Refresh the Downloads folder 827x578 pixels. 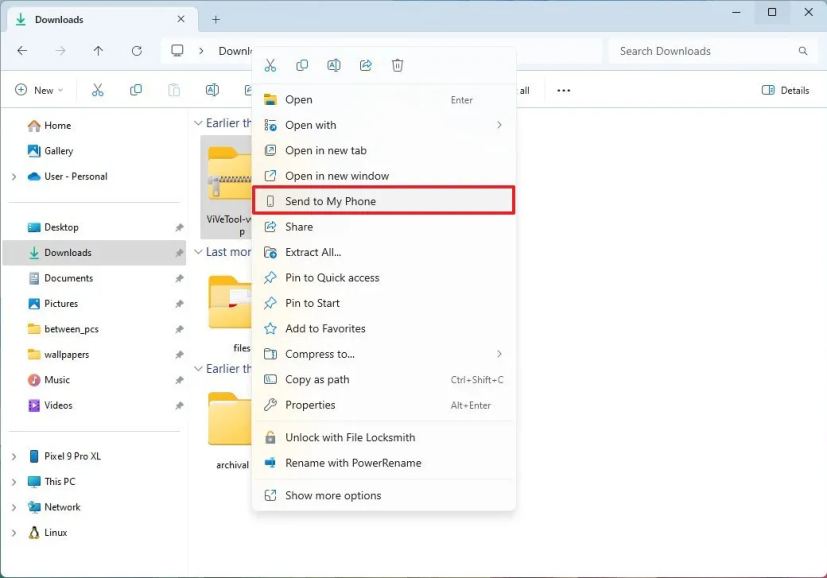[137, 51]
